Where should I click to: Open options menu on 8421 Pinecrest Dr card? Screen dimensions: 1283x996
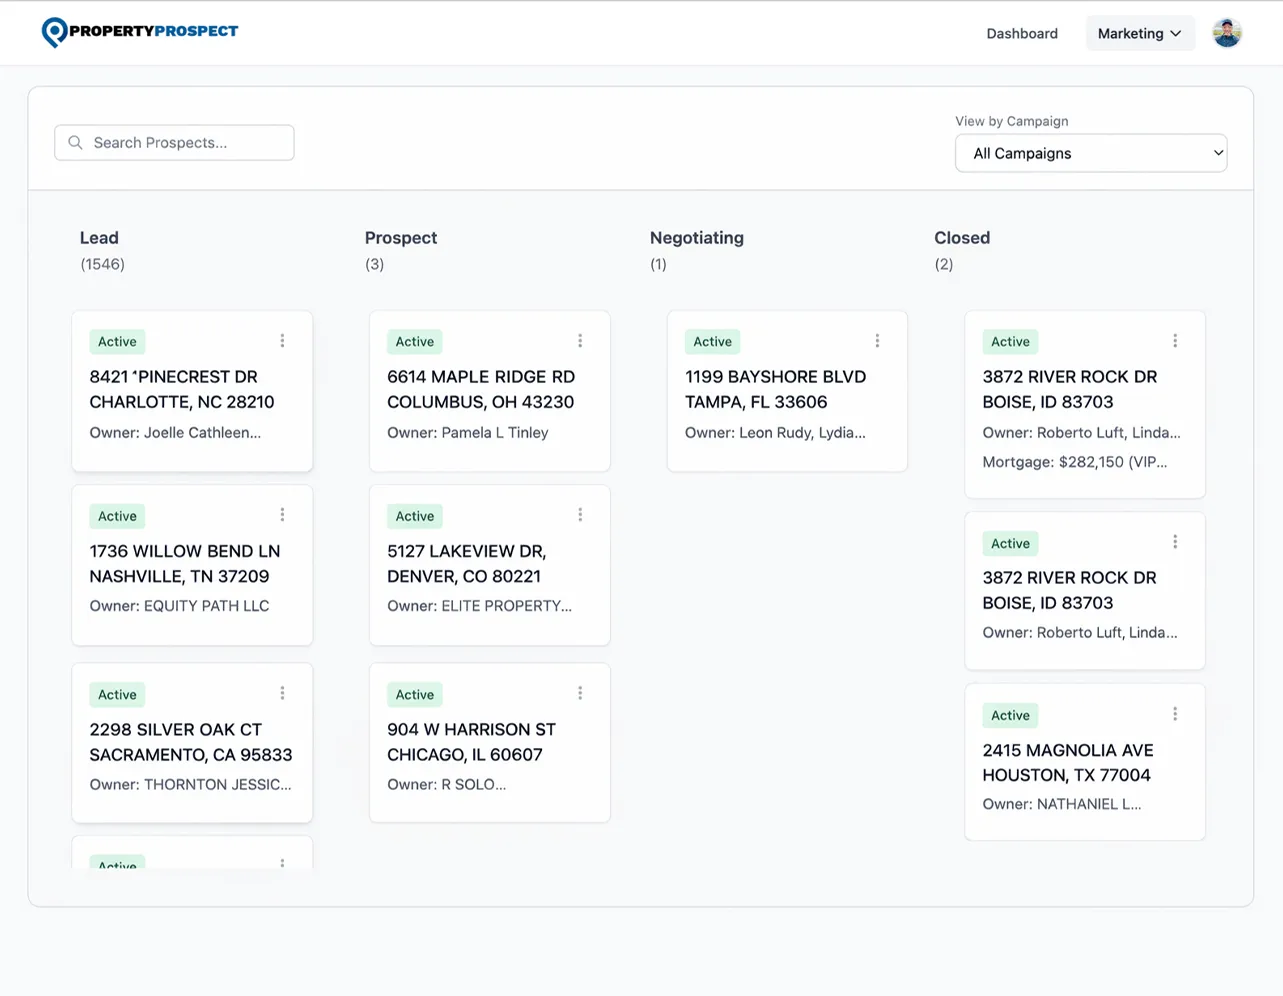[x=283, y=340]
